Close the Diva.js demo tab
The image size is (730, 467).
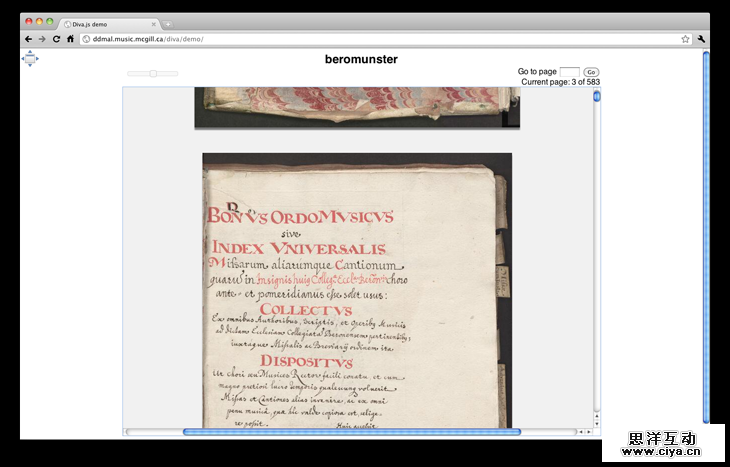point(154,24)
